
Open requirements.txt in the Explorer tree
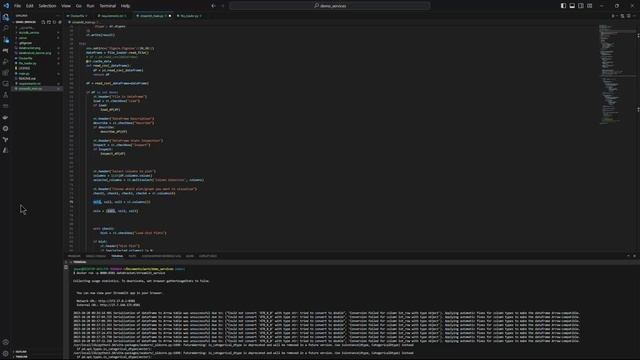point(29,83)
